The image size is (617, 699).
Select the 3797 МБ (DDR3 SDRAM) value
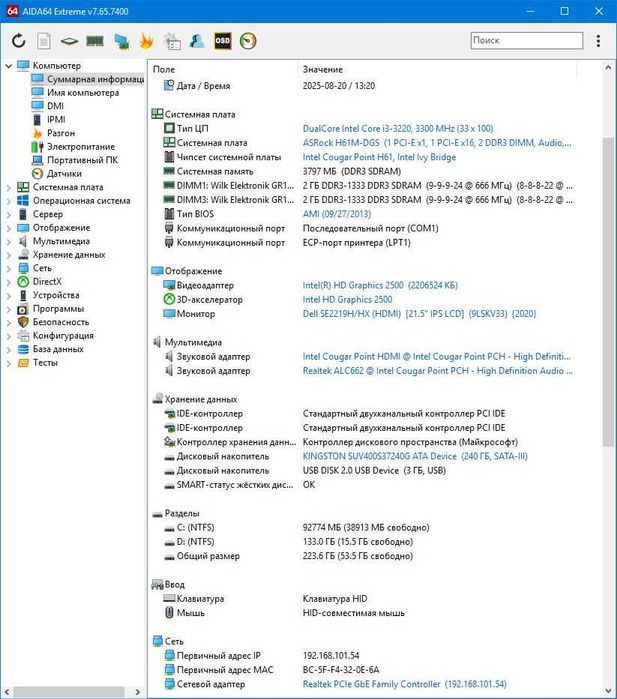(352, 171)
